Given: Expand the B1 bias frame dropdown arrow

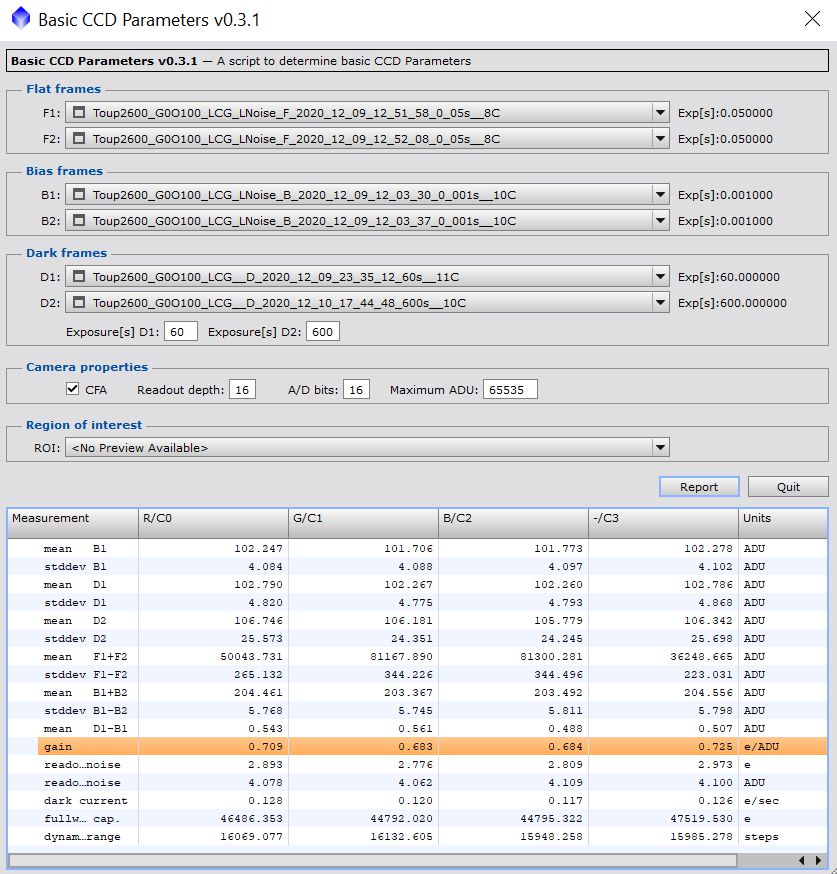Looking at the screenshot, I should 660,195.
